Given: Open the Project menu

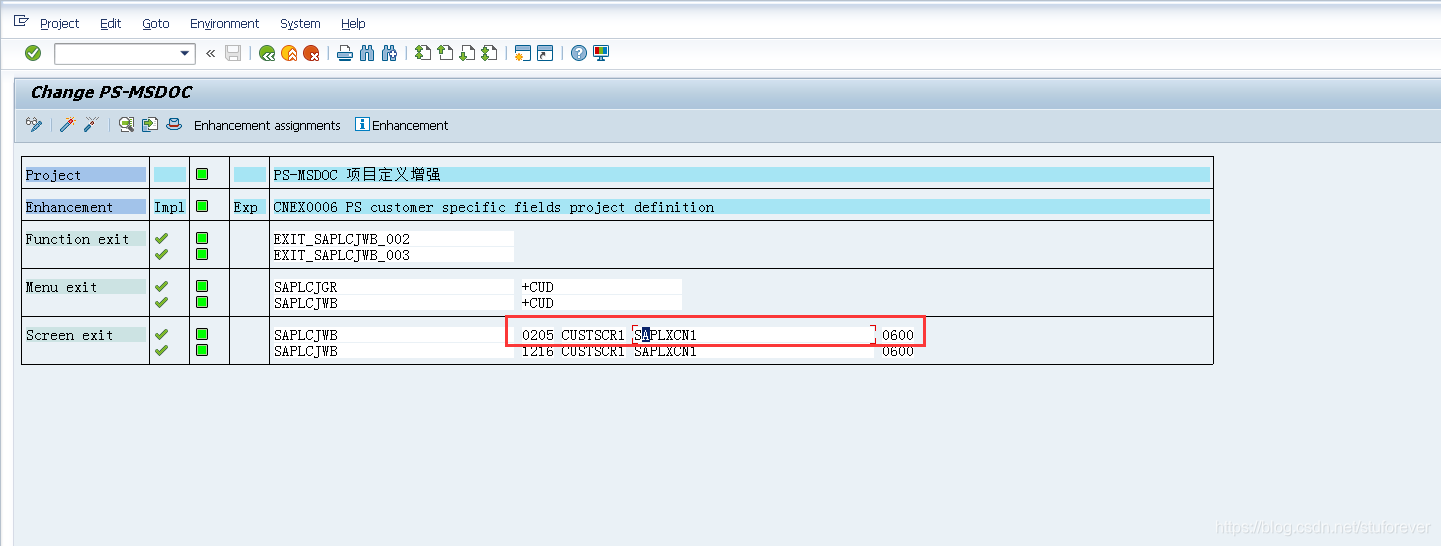Looking at the screenshot, I should pyautogui.click(x=60, y=23).
